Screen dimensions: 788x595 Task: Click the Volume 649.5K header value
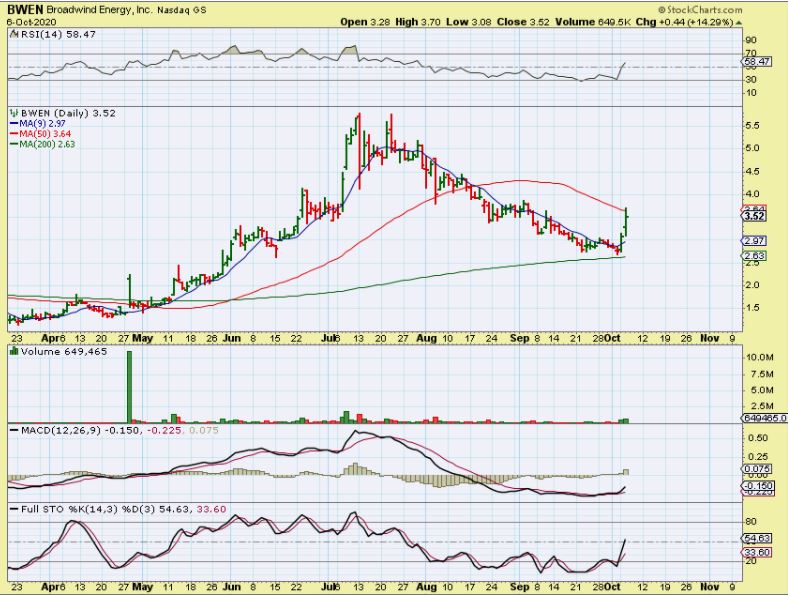(593, 22)
